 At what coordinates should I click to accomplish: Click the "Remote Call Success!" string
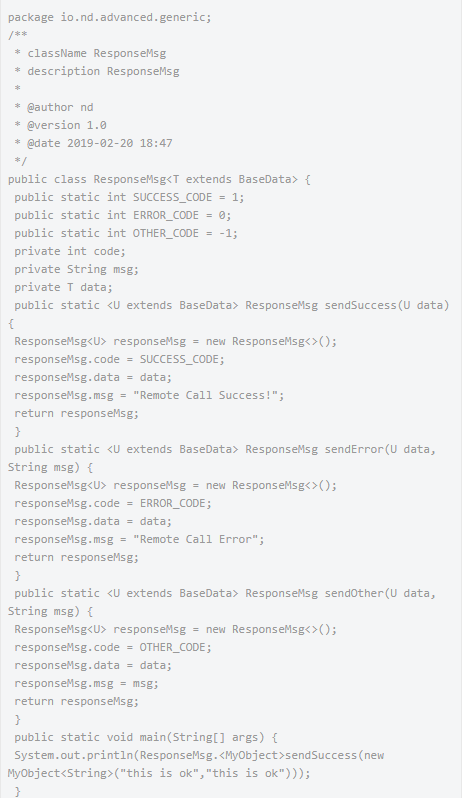tap(209, 395)
